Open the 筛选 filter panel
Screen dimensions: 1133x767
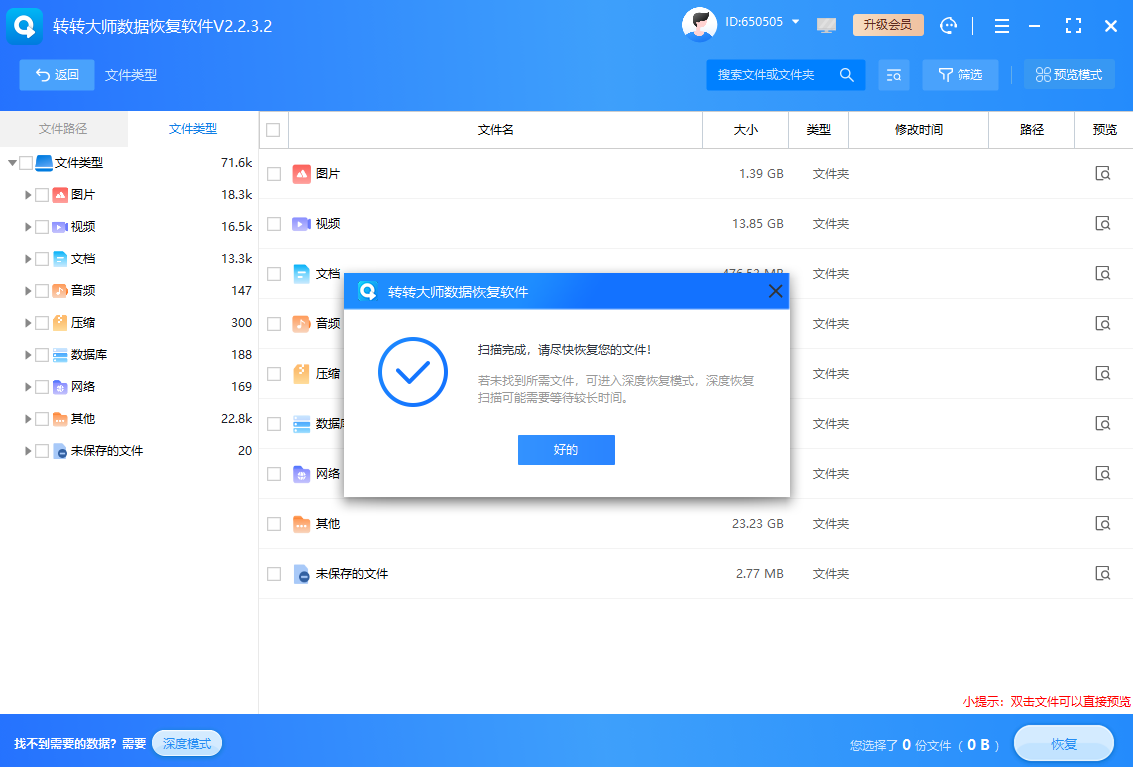click(960, 75)
